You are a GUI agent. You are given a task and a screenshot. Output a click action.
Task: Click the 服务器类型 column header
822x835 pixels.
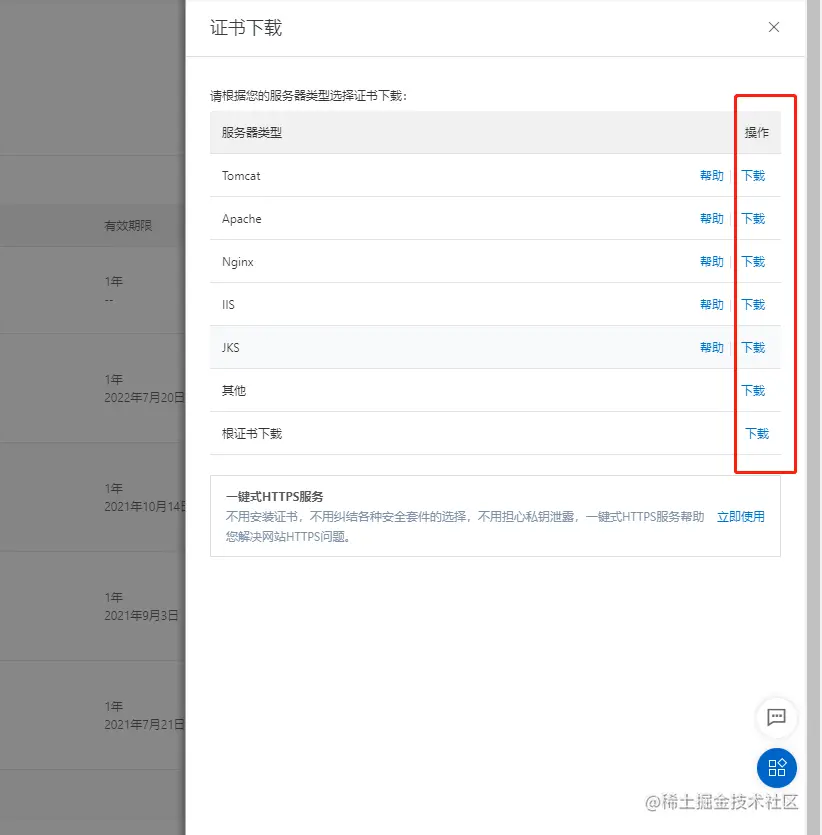click(252, 133)
